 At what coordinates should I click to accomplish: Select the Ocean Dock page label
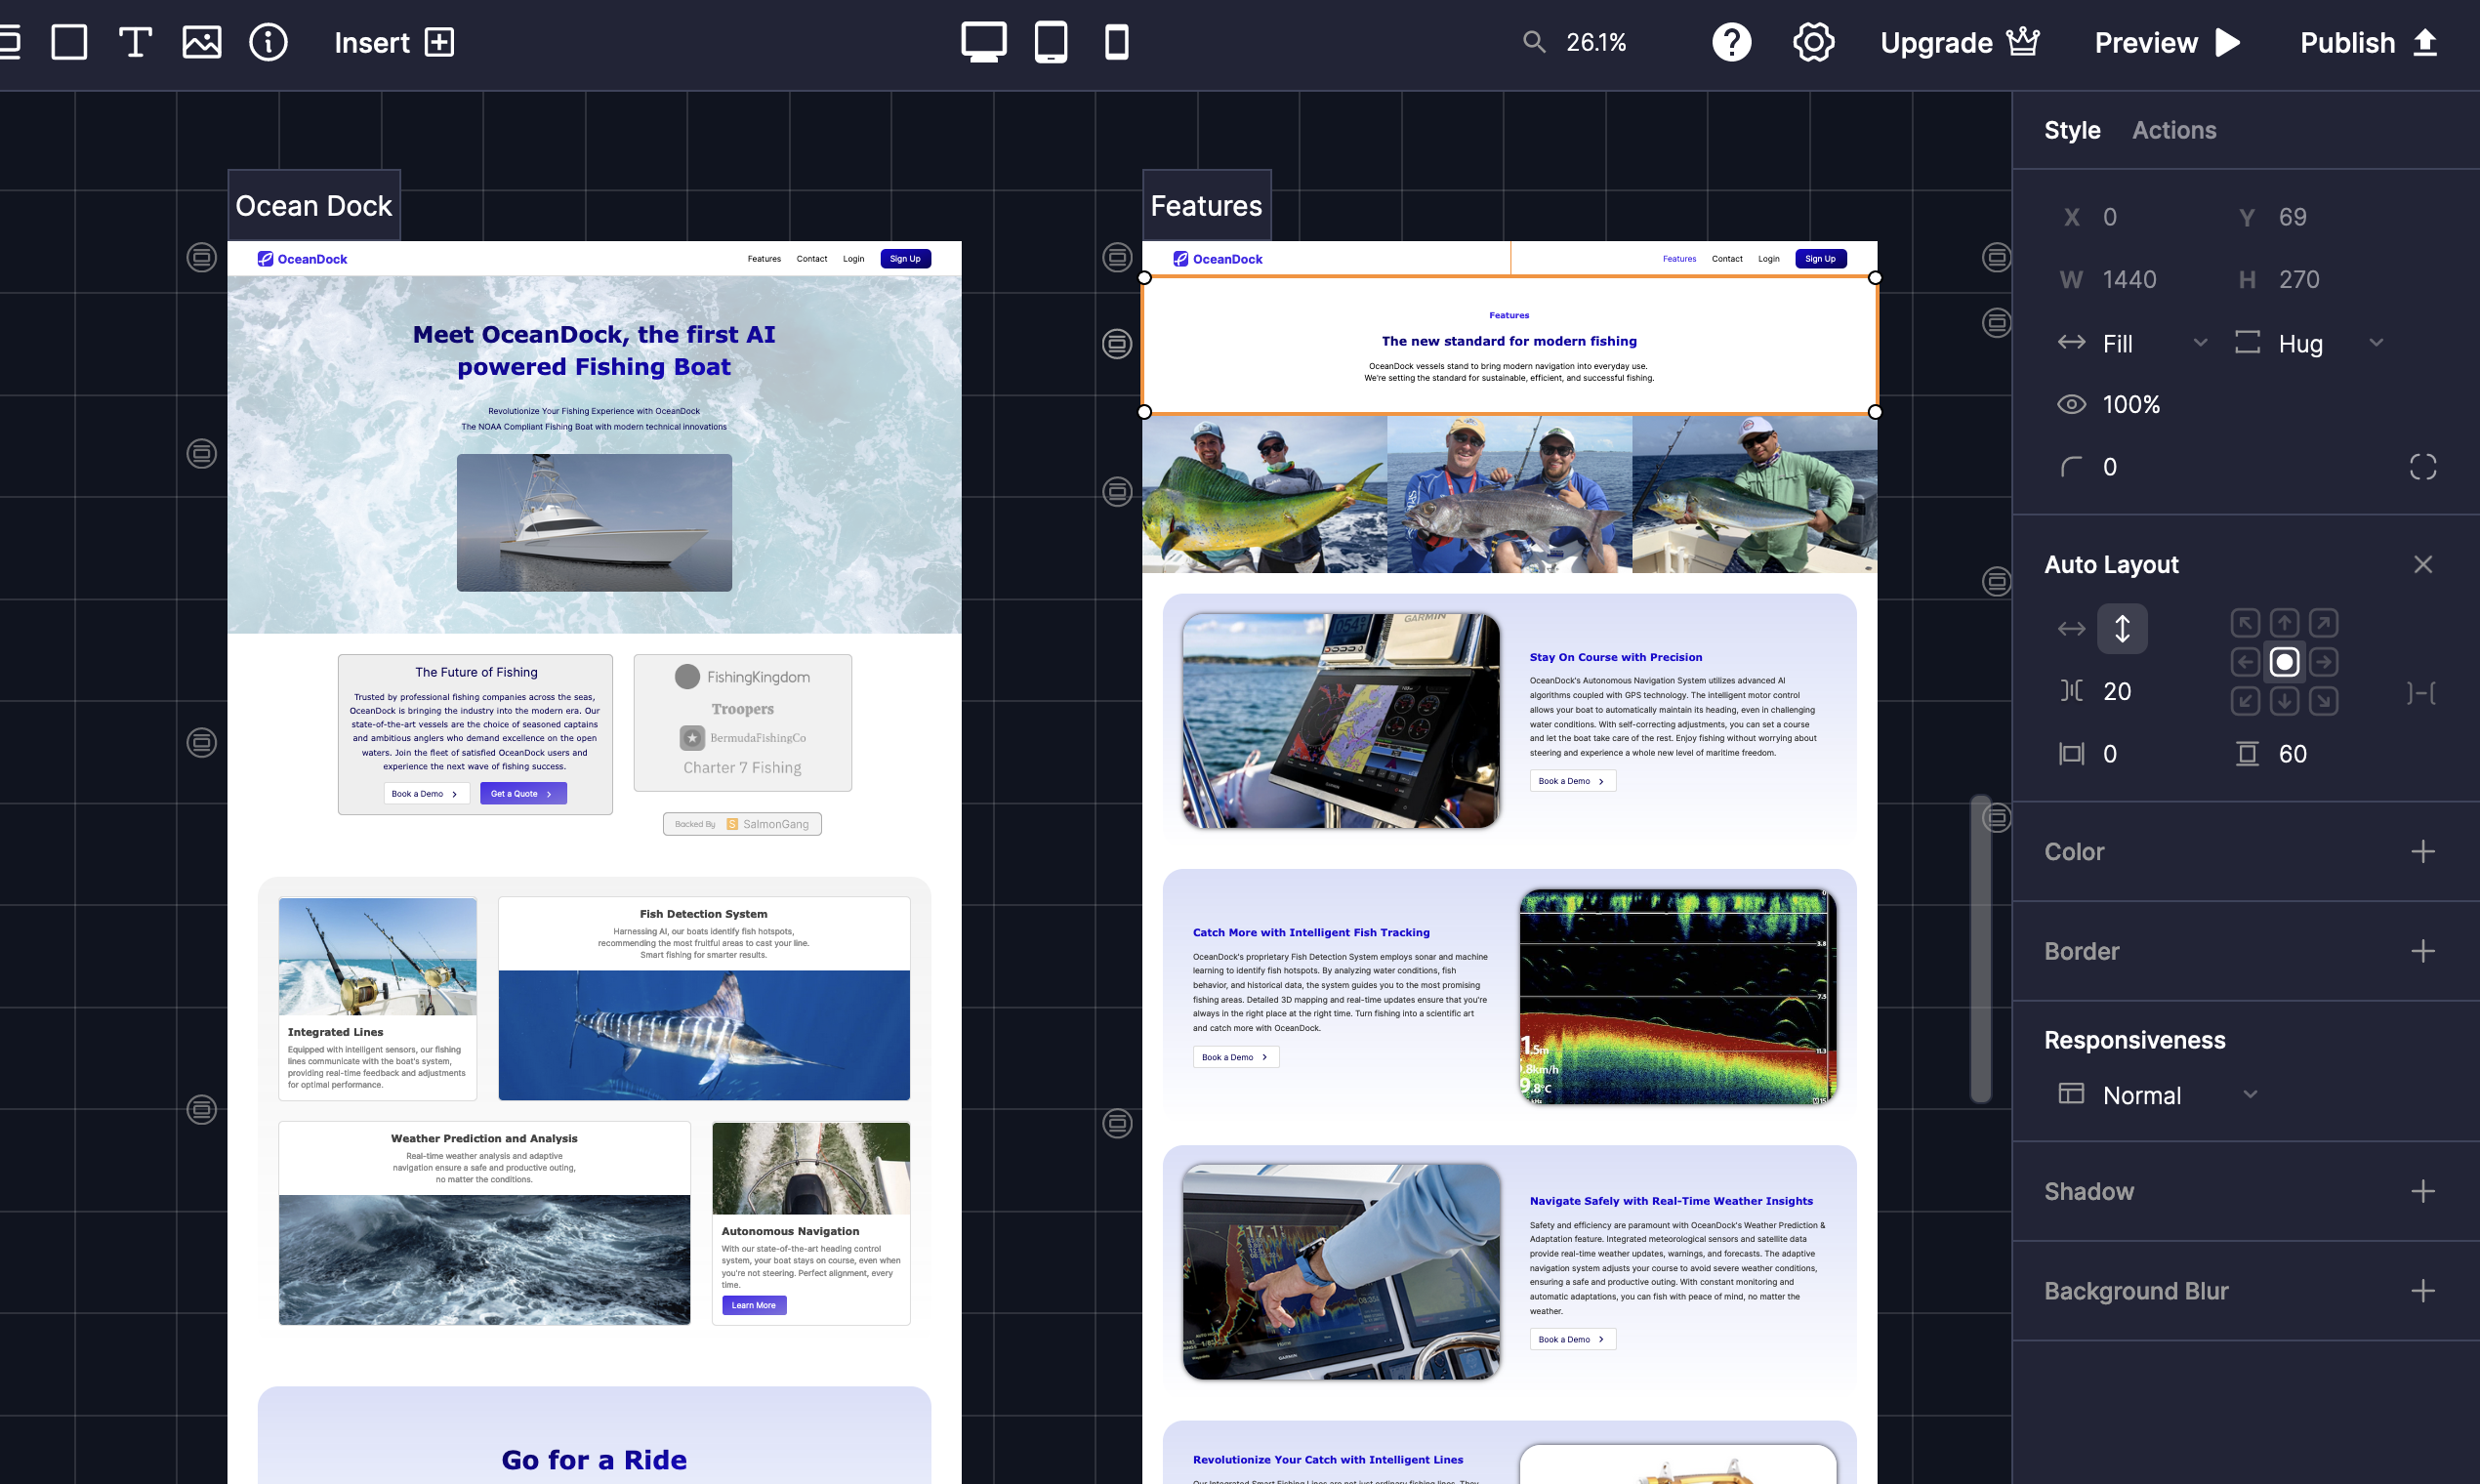click(314, 205)
